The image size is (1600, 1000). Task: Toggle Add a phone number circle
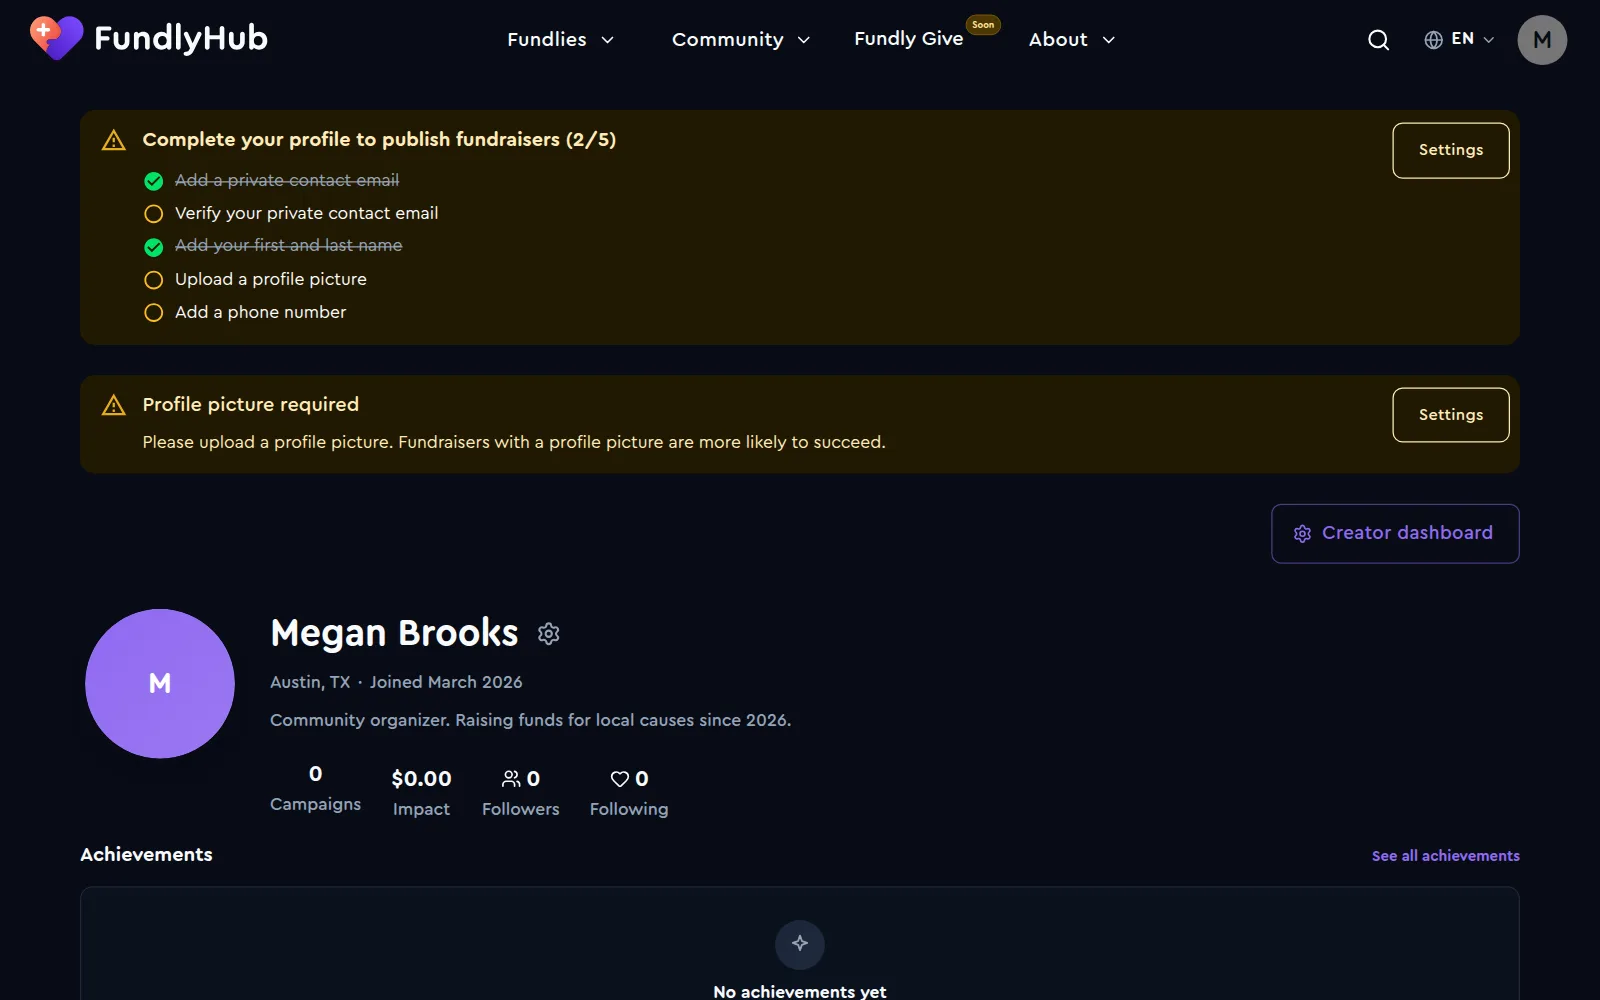point(154,313)
